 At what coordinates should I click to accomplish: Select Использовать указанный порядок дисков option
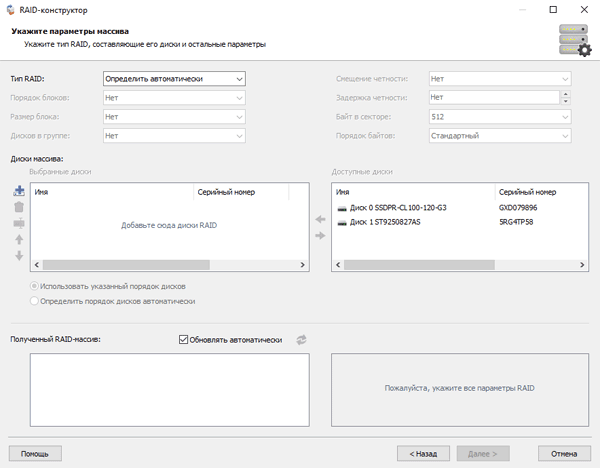pyautogui.click(x=36, y=286)
